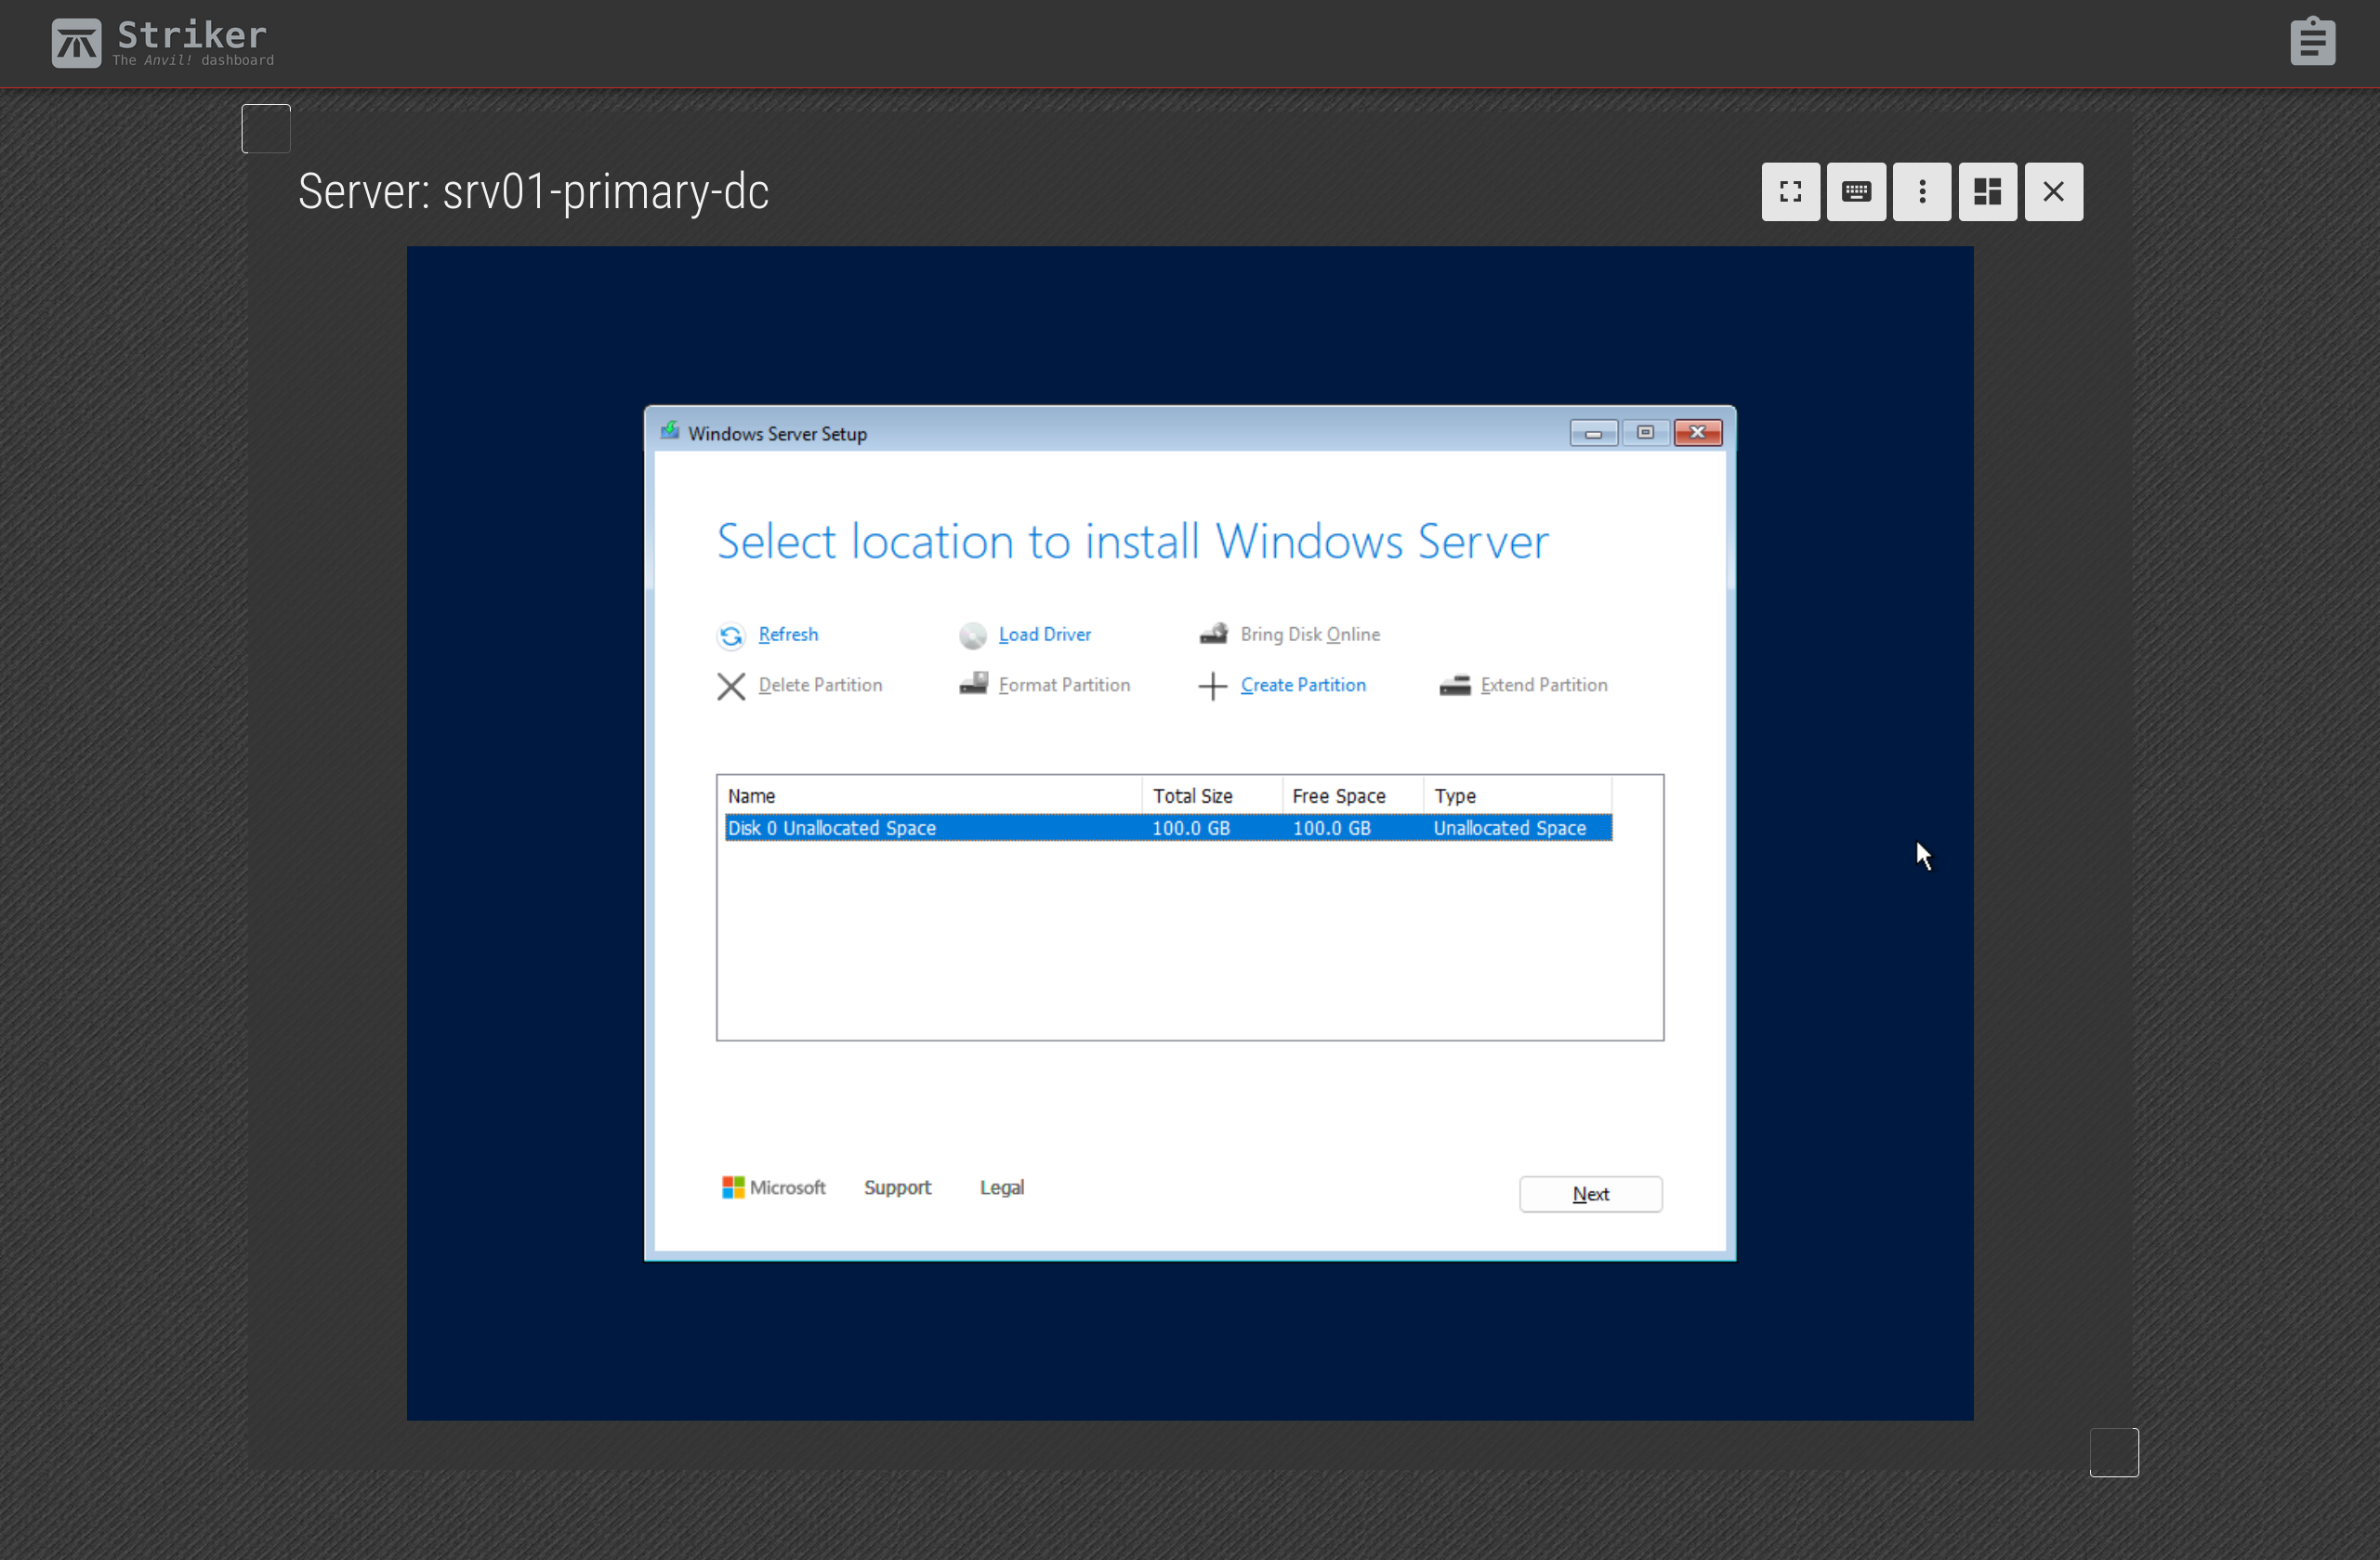Maximize the Windows Server Setup window
This screenshot has height=1560, width=2380.
[x=1645, y=433]
